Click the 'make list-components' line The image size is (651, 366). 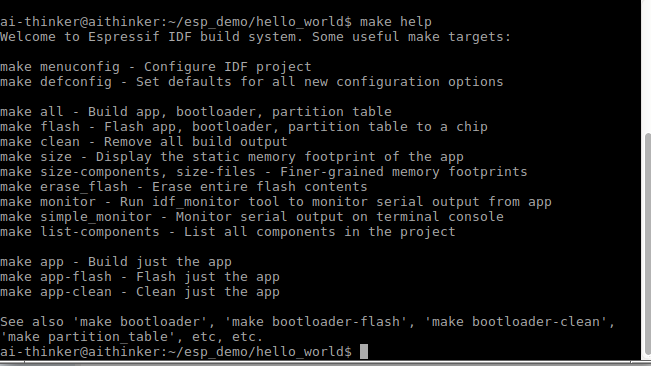228,232
